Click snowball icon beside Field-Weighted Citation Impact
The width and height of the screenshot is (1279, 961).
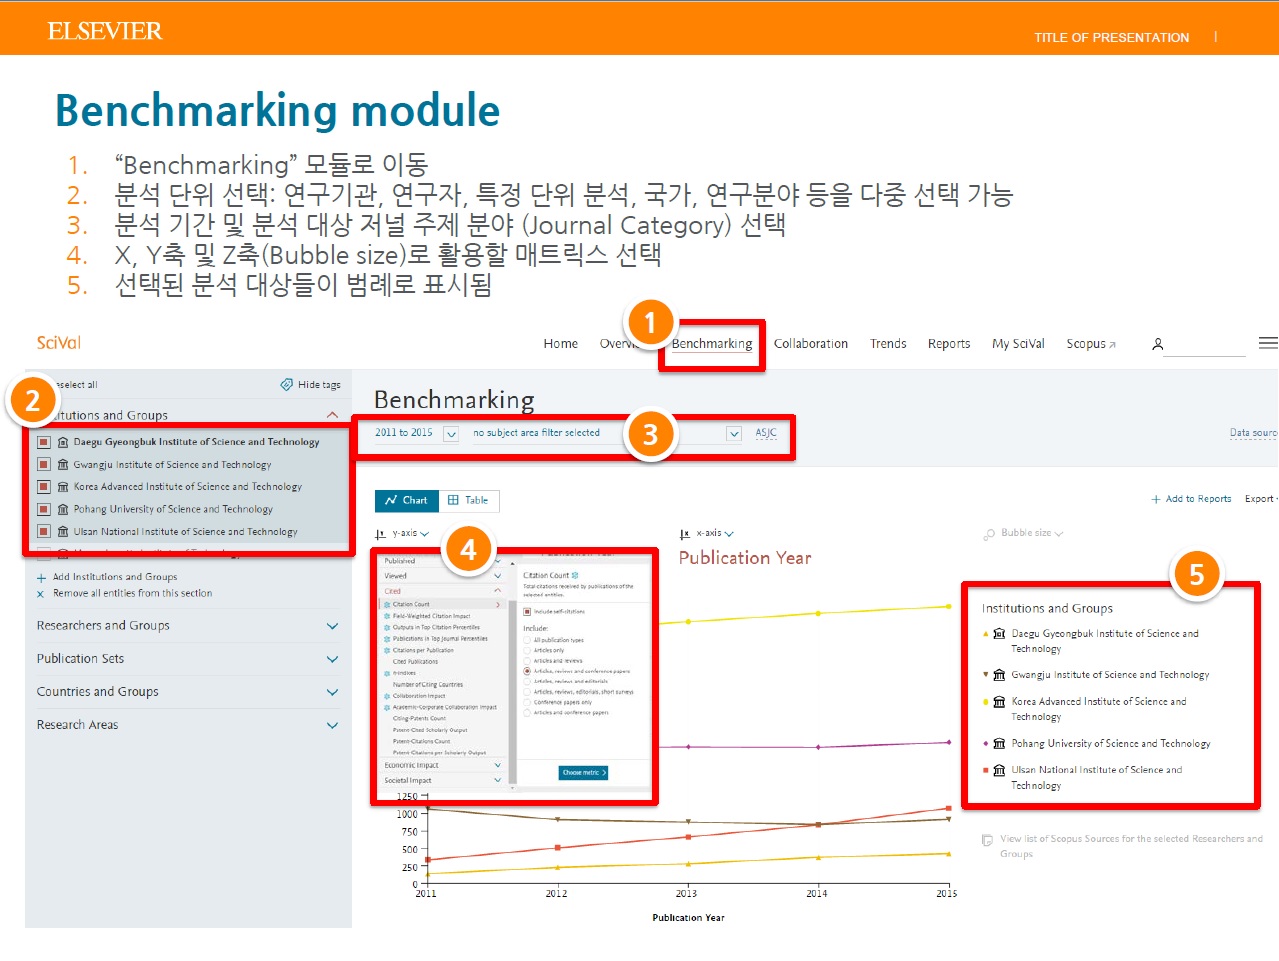(387, 616)
